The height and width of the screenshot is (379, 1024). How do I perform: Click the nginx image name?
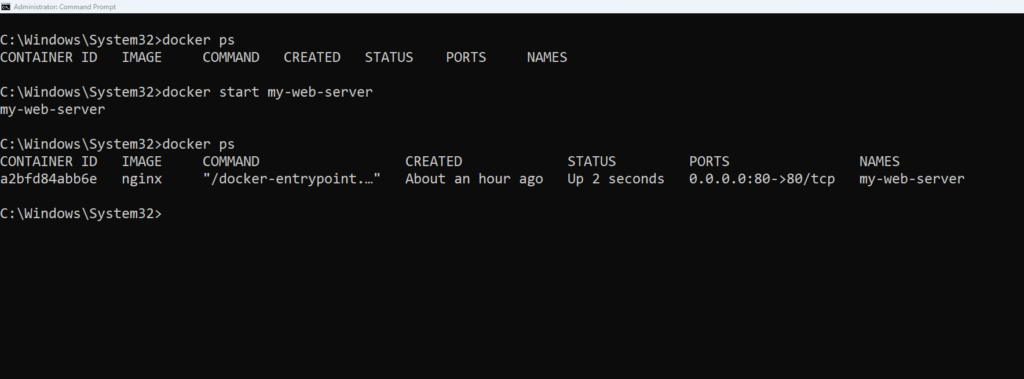[x=142, y=179]
